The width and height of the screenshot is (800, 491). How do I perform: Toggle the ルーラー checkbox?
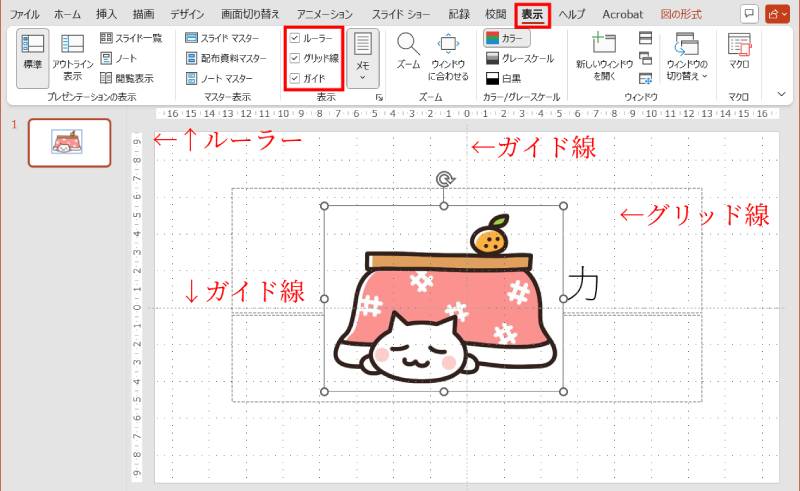pyautogui.click(x=295, y=38)
